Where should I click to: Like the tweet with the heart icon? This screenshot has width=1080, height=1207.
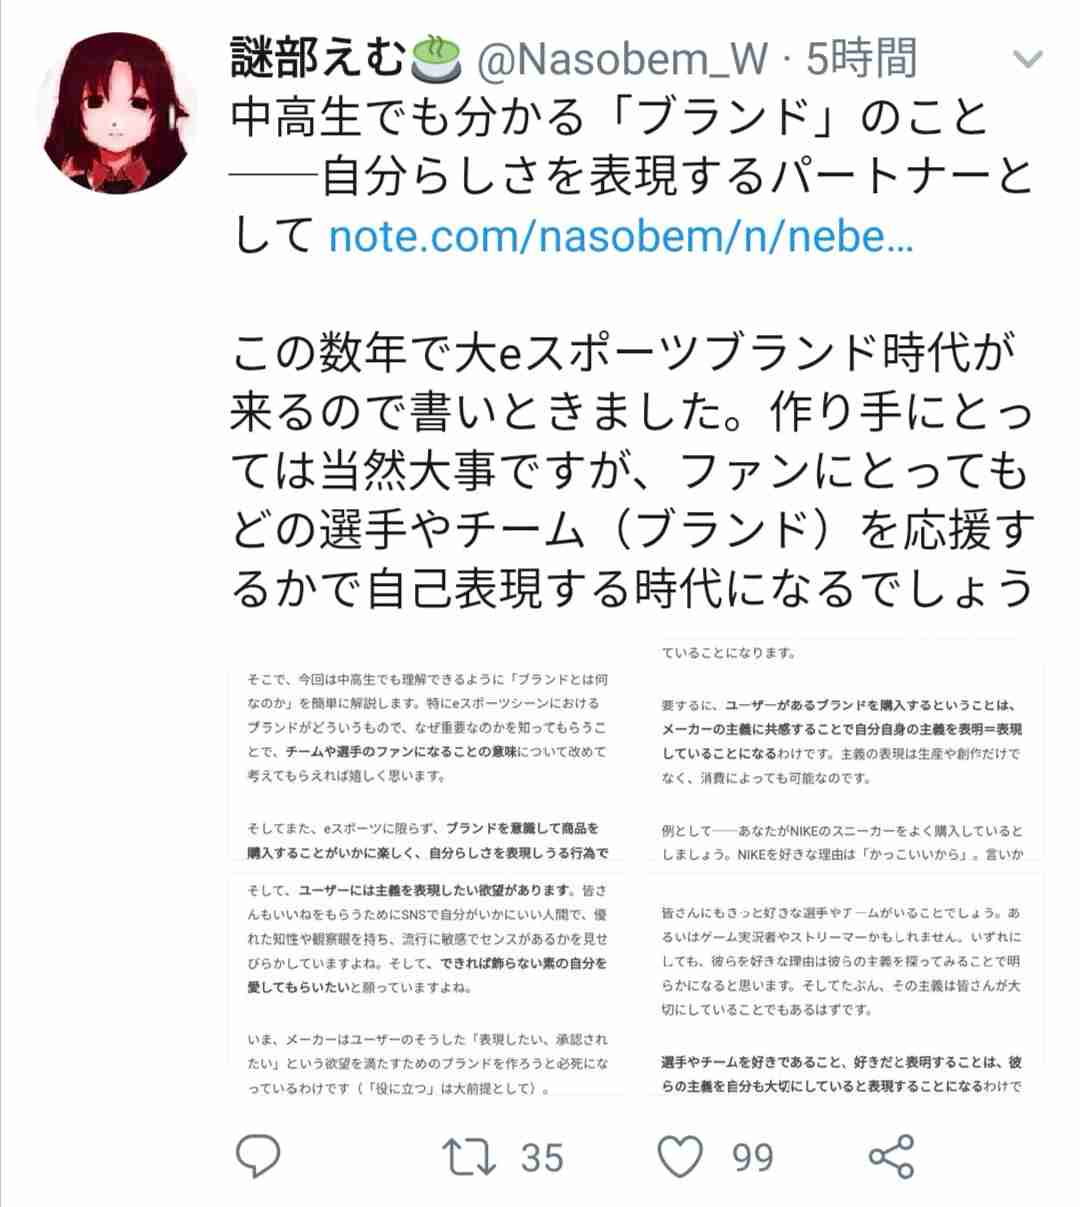tap(680, 1157)
